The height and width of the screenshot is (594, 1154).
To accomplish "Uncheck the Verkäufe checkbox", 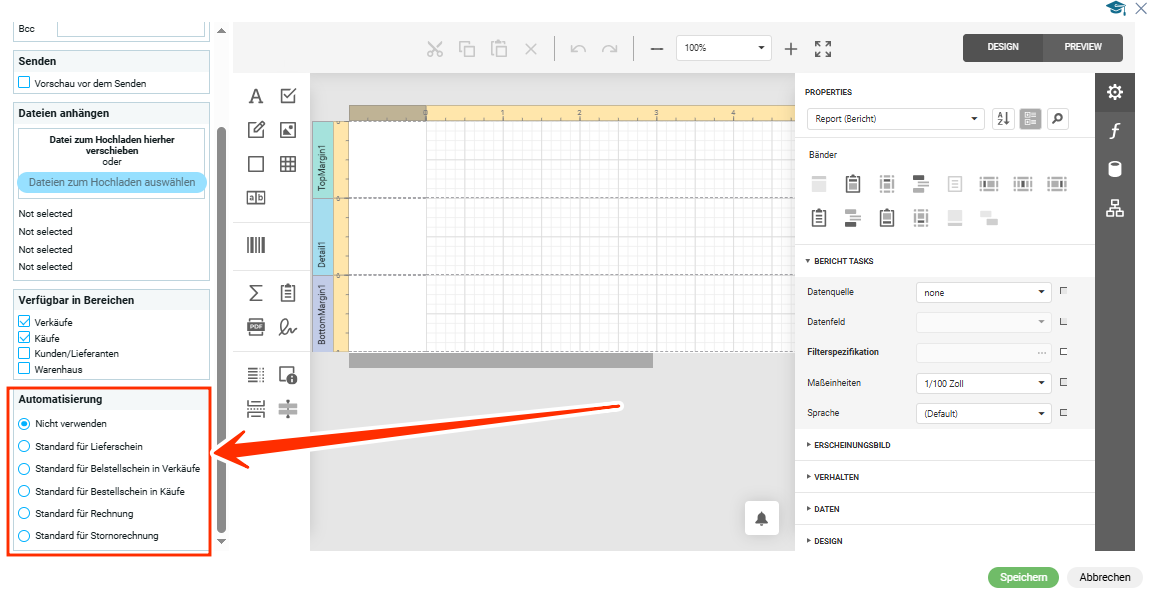I will 25,322.
